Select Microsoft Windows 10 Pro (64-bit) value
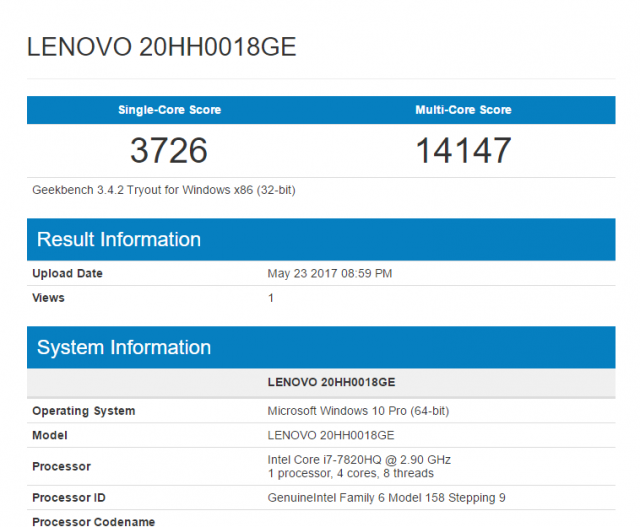Viewport: 640px width, 527px height. pos(358,411)
